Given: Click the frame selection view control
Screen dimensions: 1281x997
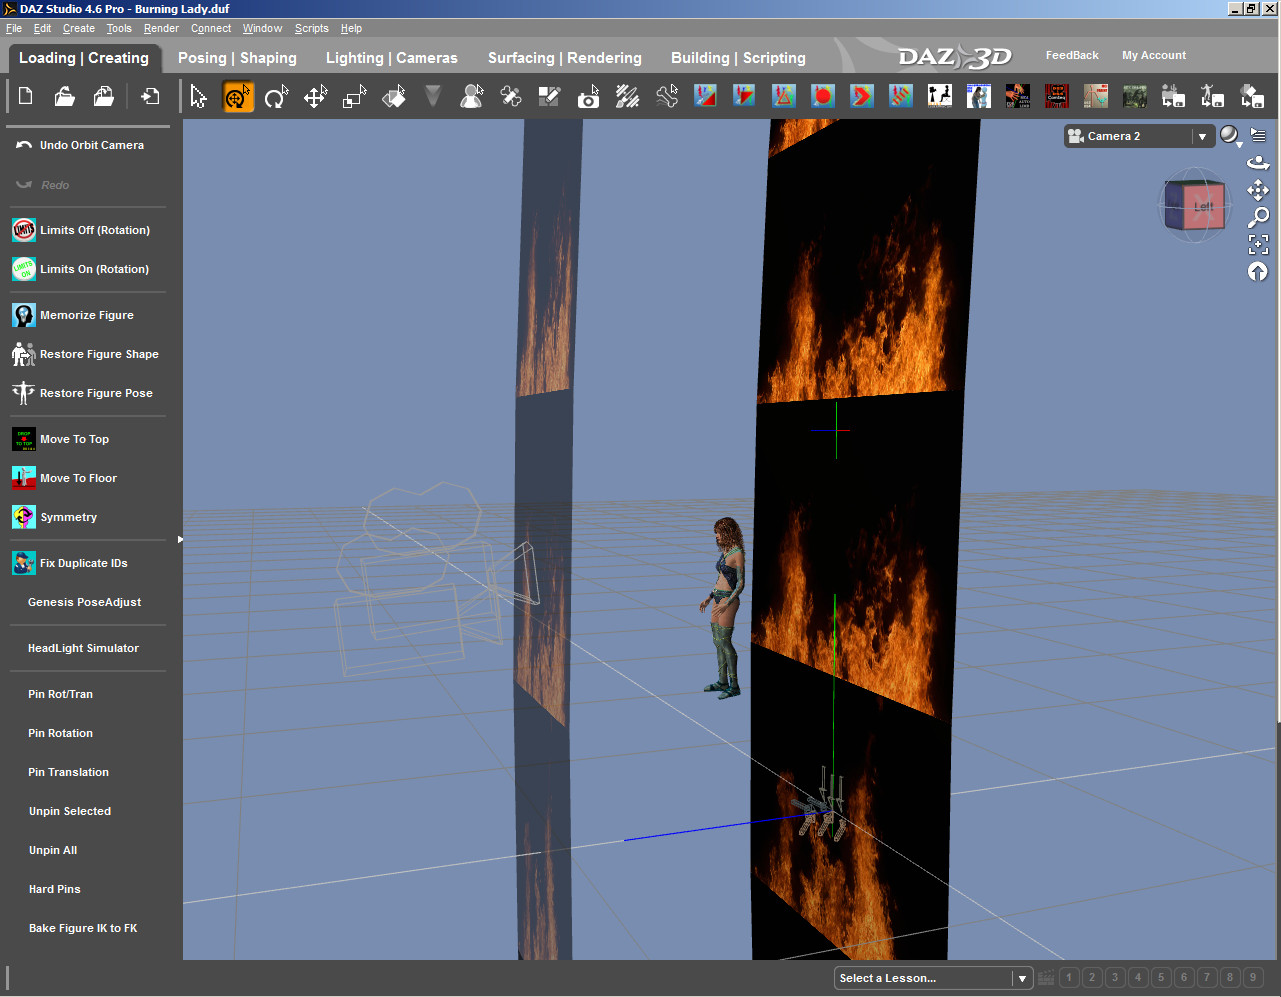Looking at the screenshot, I should click(1258, 244).
